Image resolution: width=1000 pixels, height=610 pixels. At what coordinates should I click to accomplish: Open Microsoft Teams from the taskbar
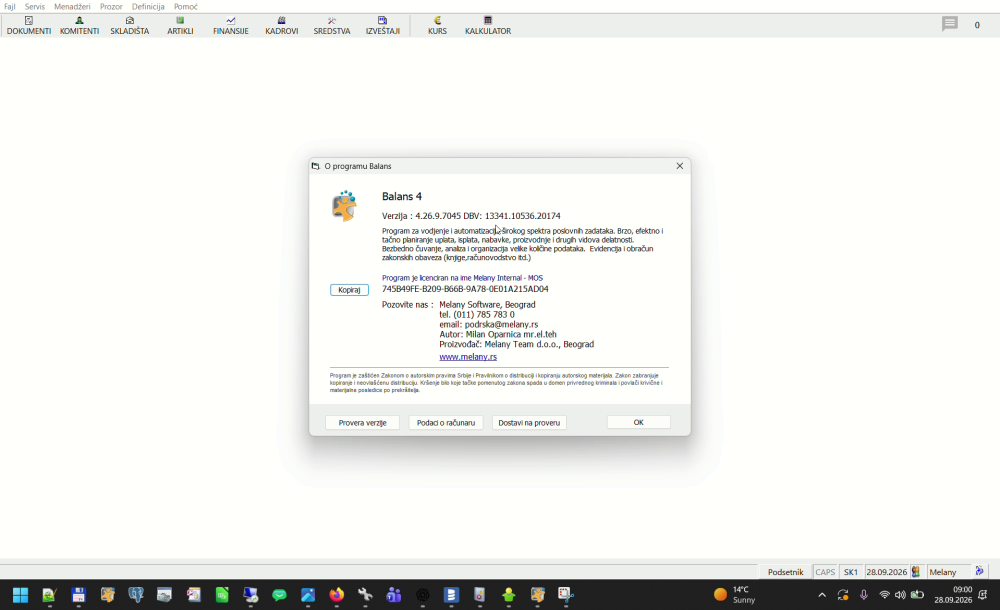[x=393, y=595]
